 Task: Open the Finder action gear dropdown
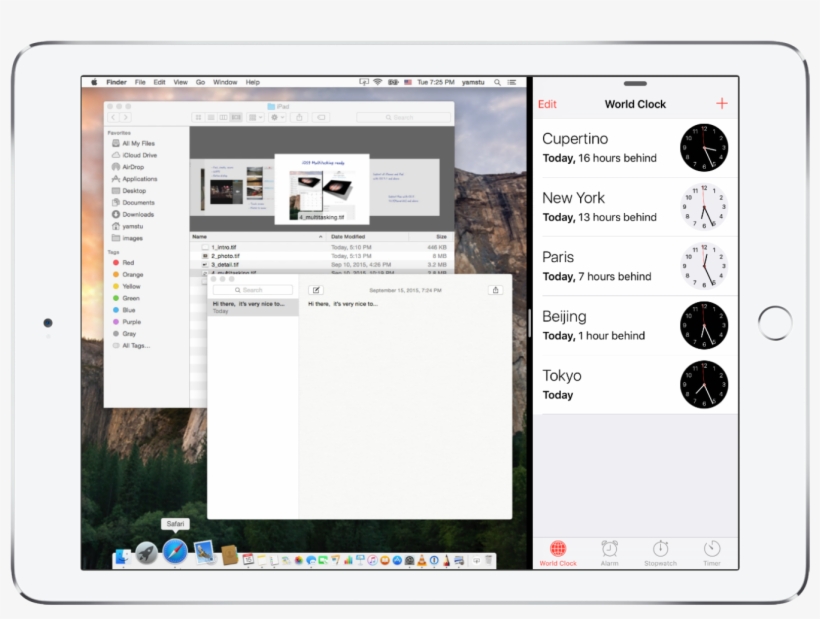(x=277, y=117)
